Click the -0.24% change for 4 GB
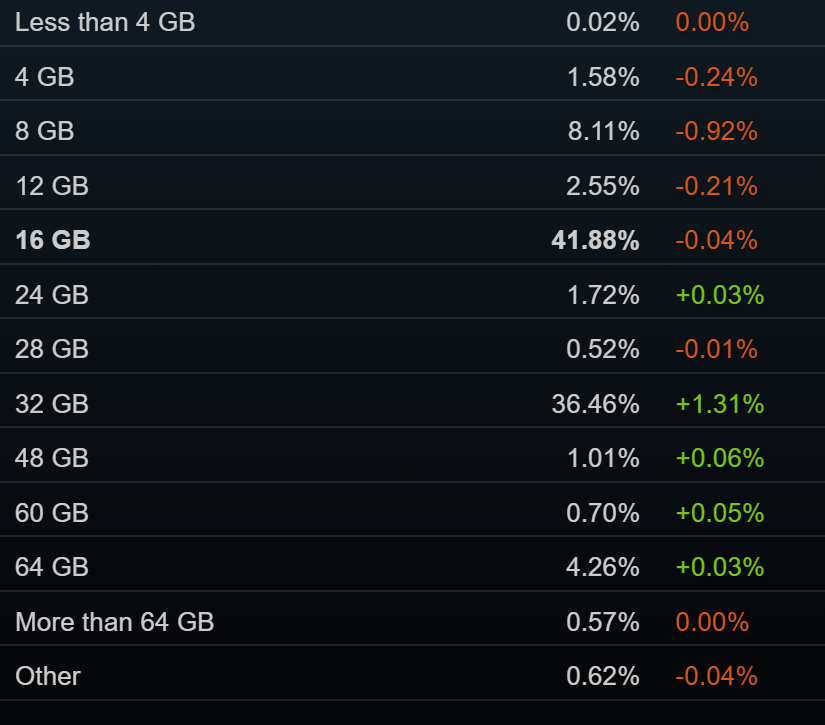 click(x=717, y=77)
